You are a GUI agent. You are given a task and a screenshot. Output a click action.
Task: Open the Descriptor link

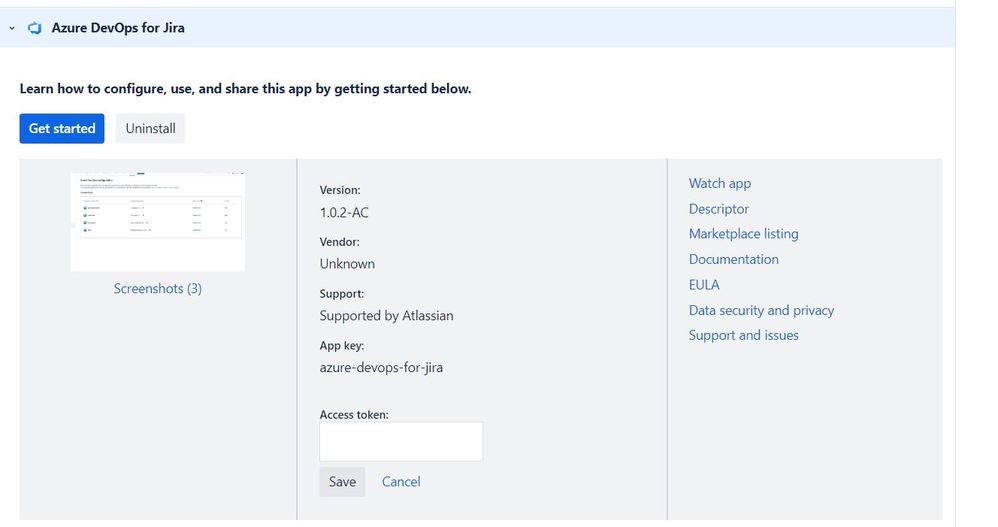pos(718,209)
